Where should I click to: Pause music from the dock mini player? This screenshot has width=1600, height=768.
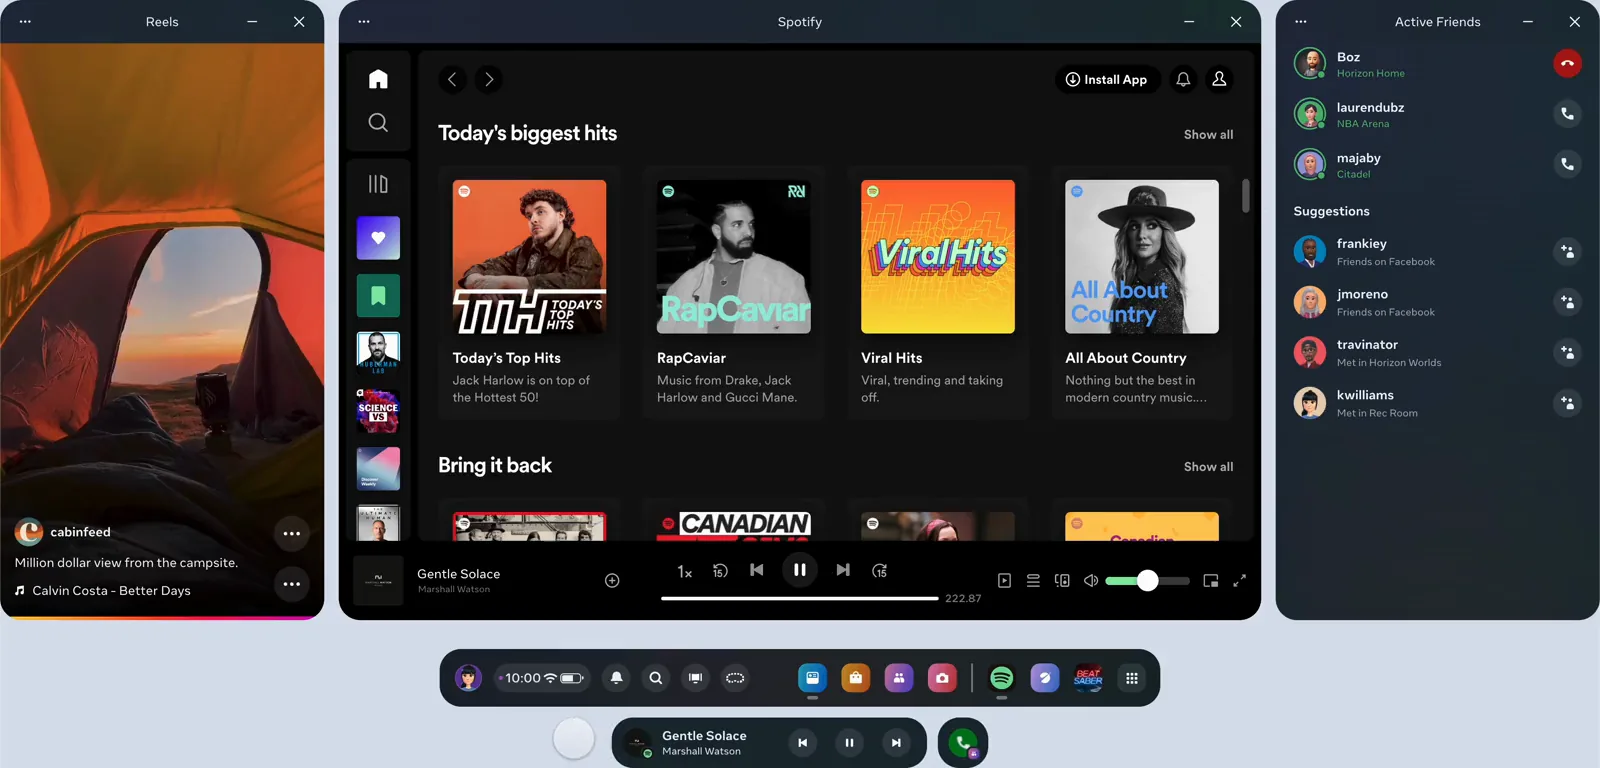[849, 743]
